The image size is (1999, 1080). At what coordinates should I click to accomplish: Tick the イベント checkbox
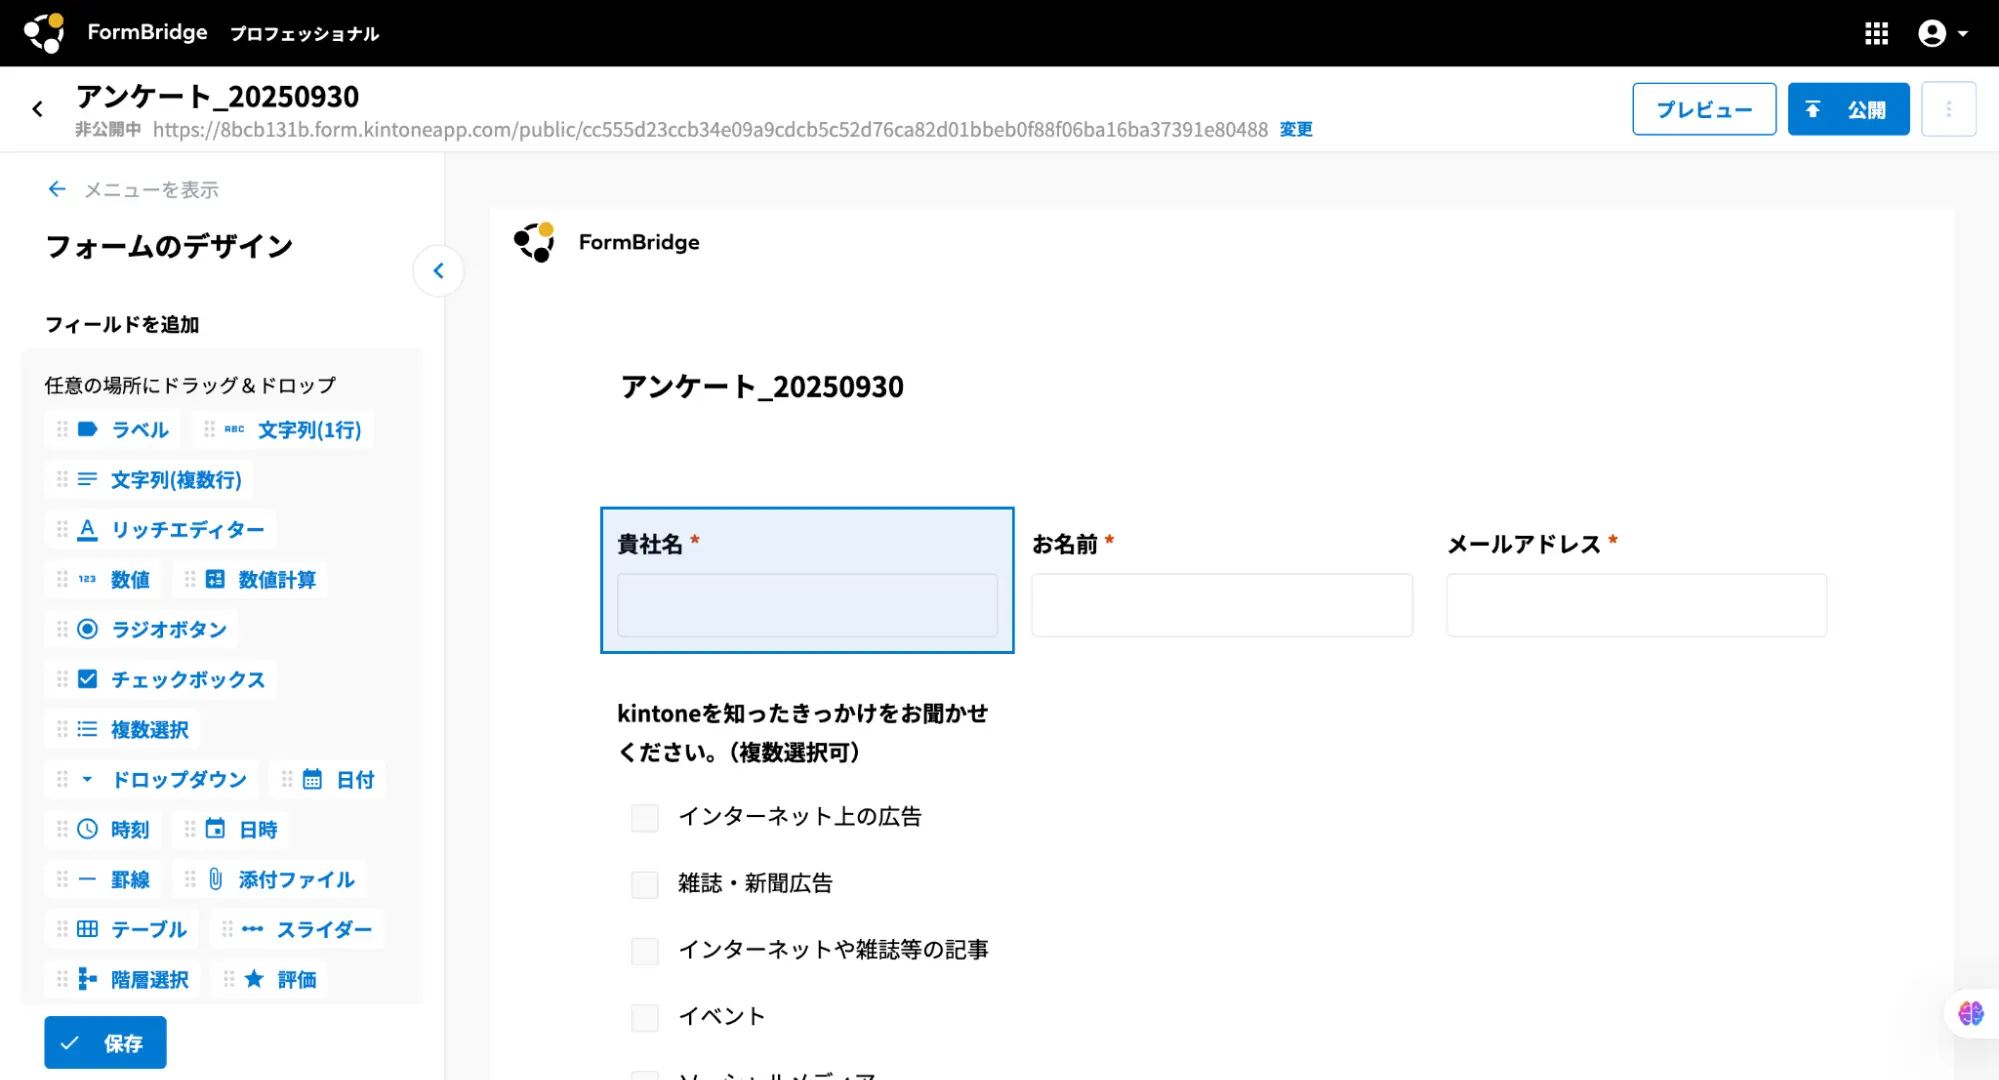tap(645, 1017)
